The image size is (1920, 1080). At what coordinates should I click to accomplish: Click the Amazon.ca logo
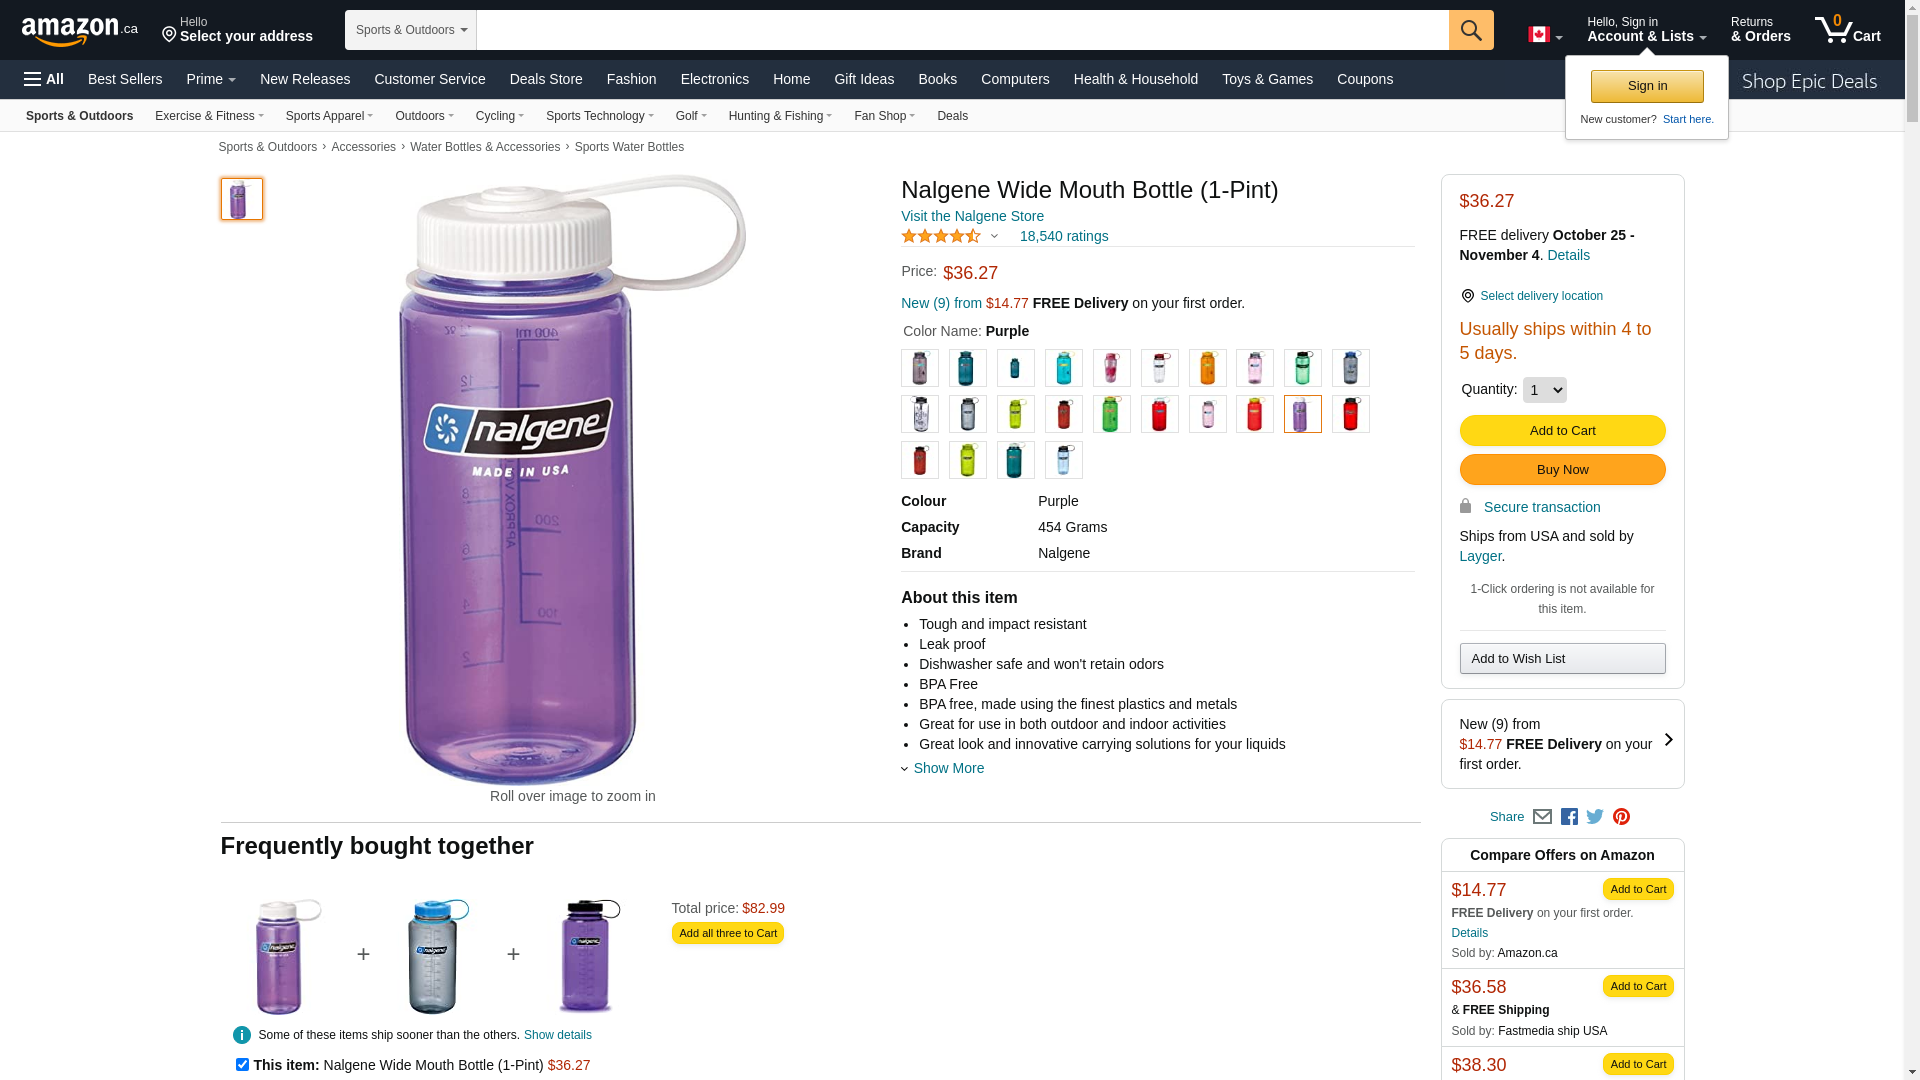click(x=80, y=31)
